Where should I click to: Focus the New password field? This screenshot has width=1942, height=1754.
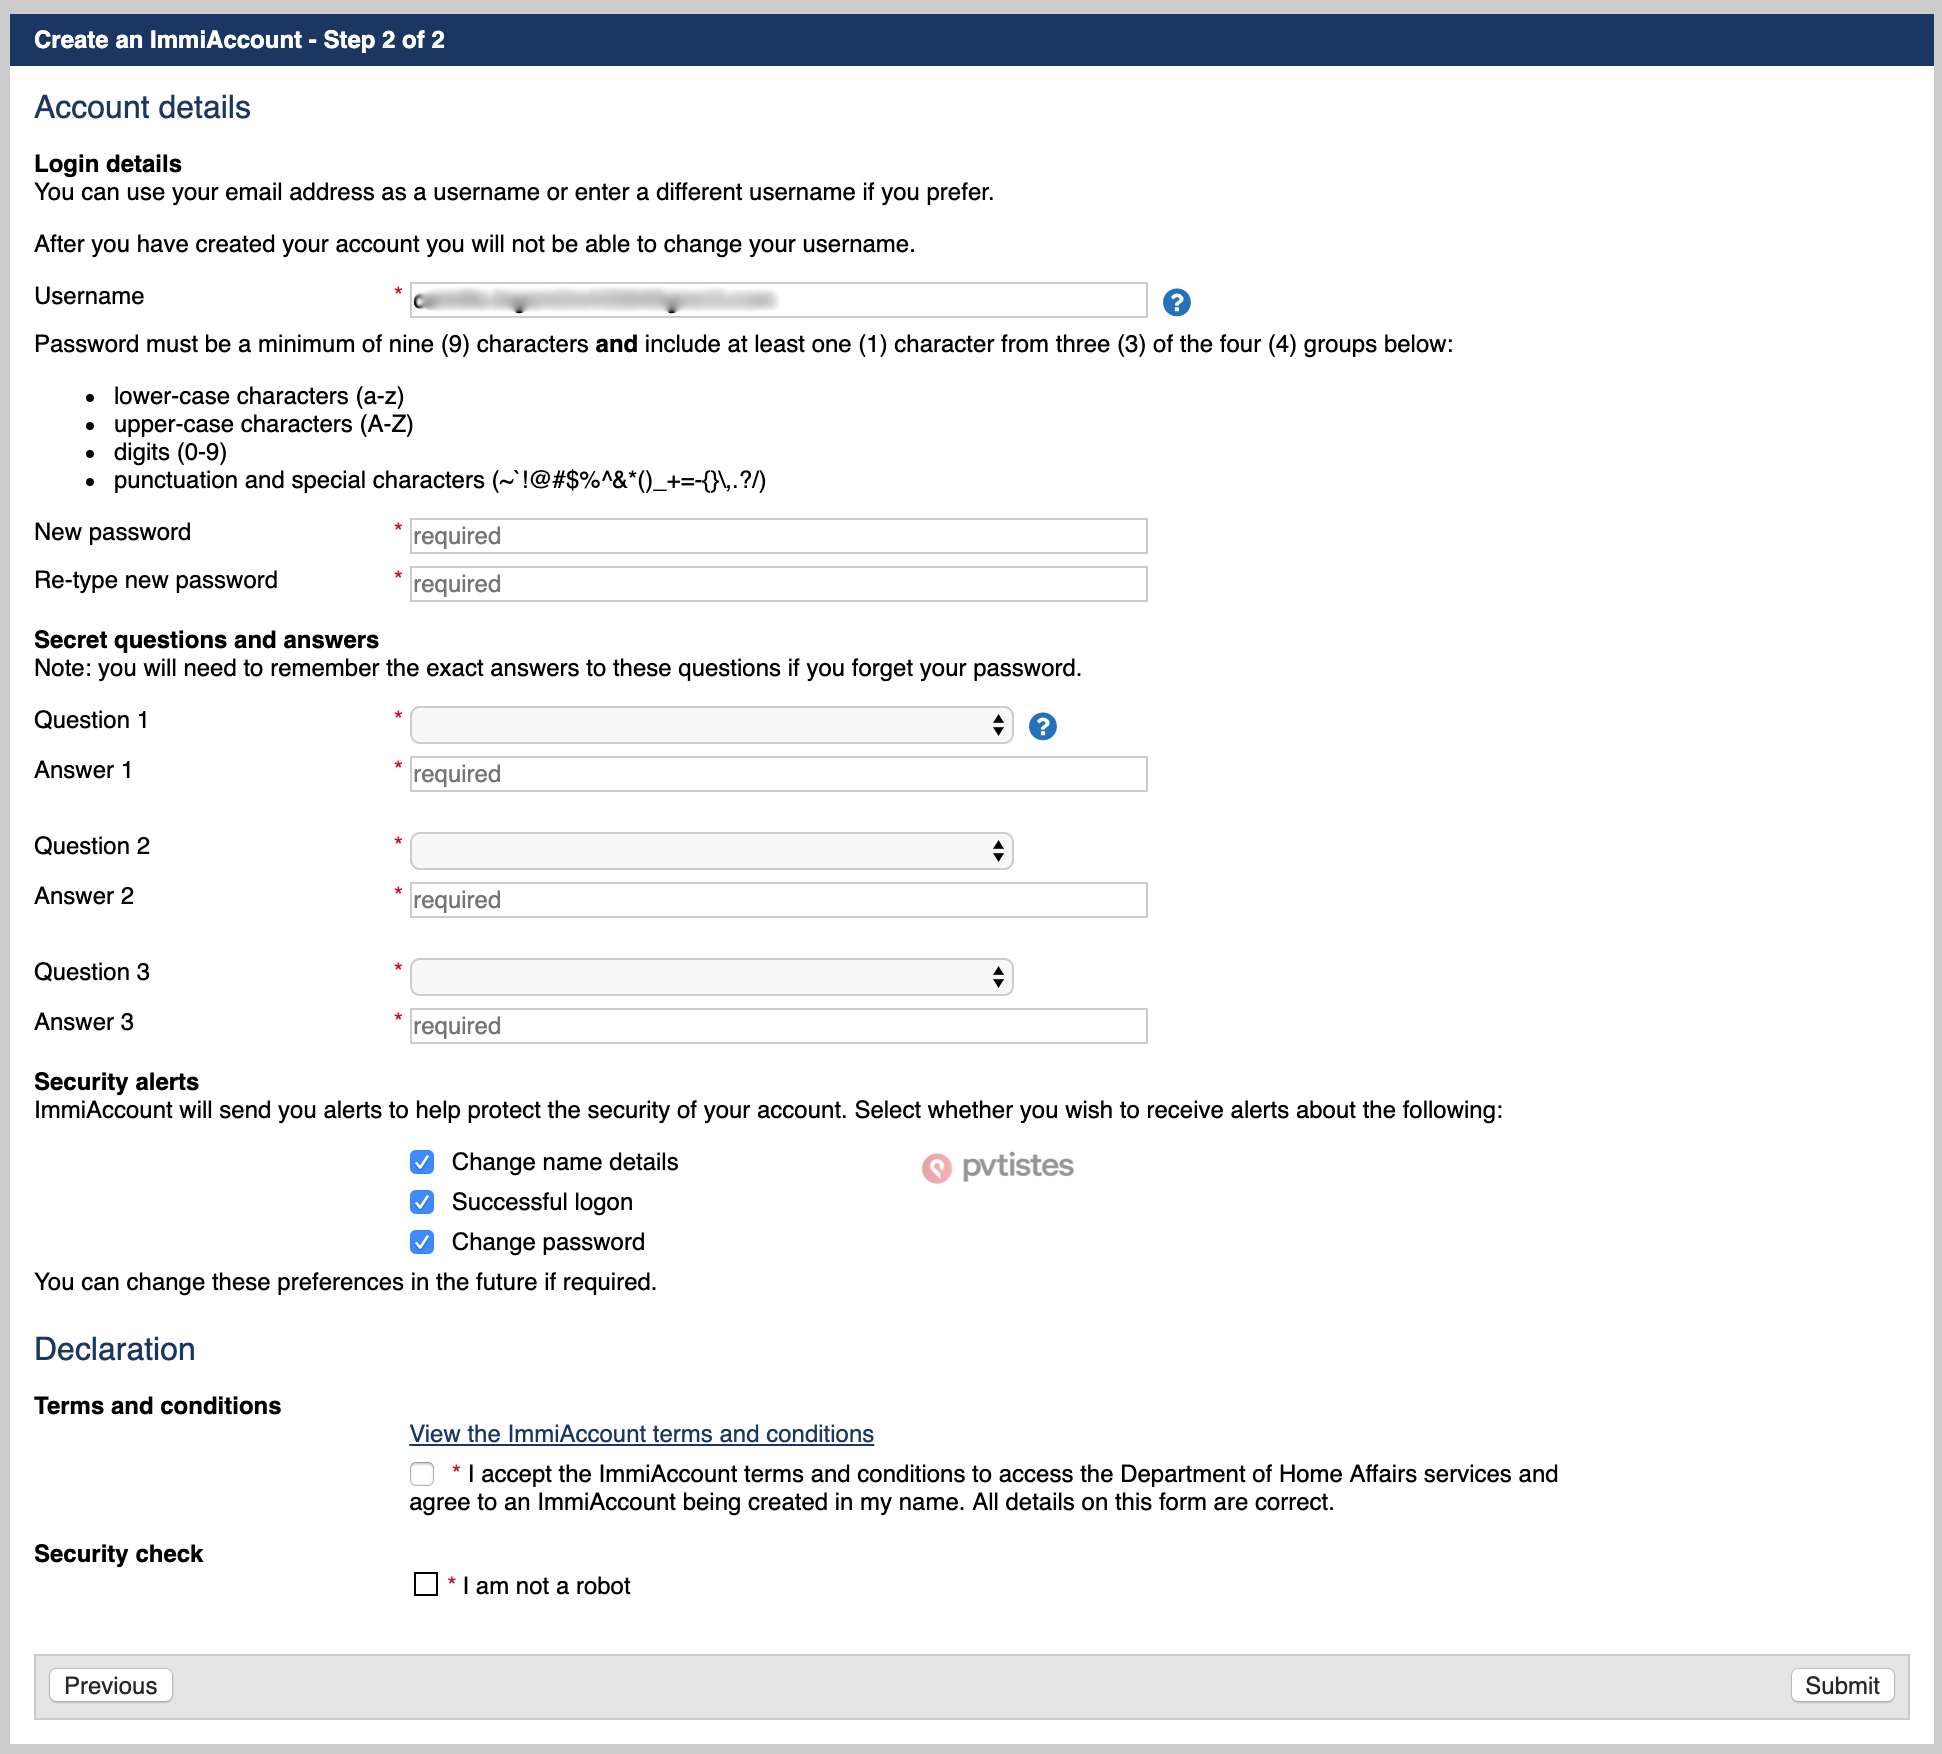click(778, 536)
